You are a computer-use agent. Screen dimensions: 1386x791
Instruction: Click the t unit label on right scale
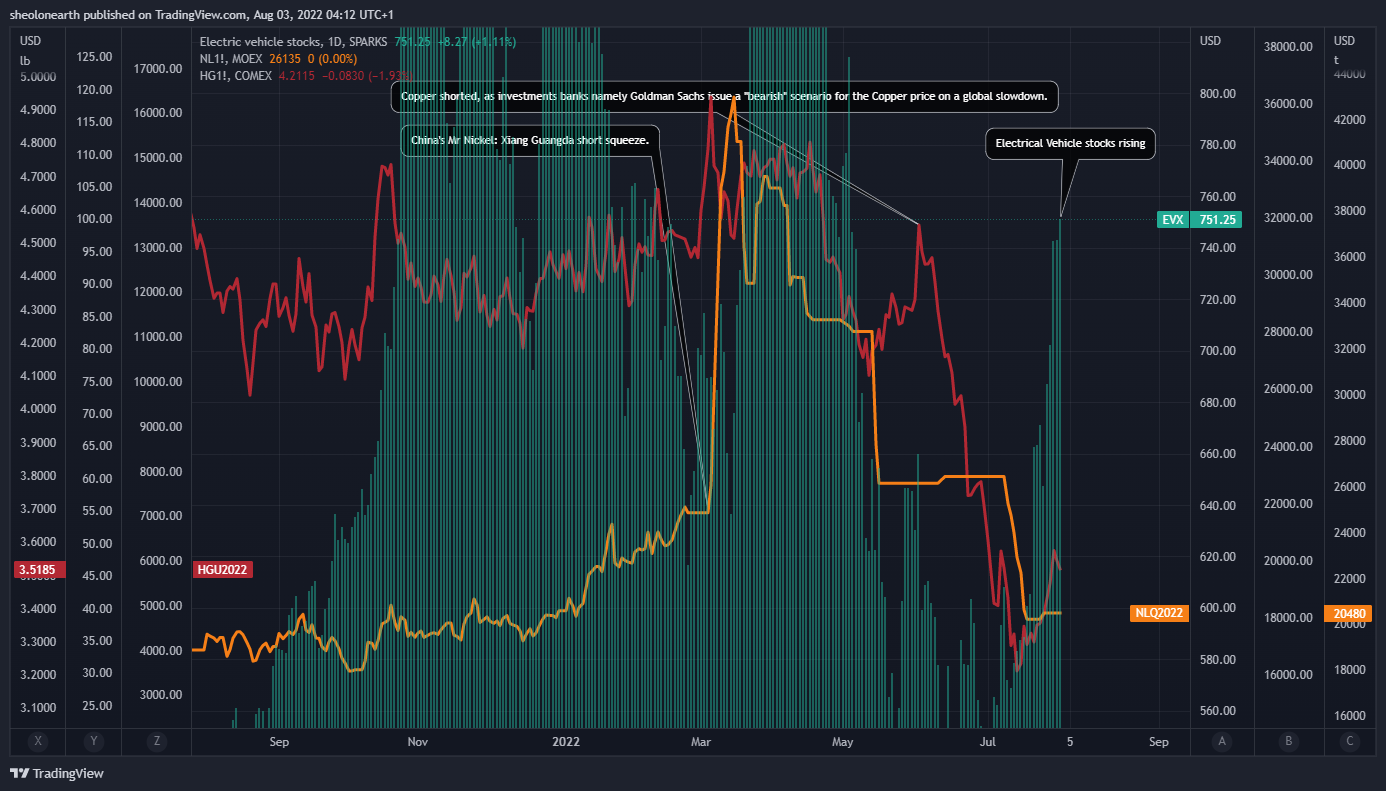click(x=1336, y=59)
